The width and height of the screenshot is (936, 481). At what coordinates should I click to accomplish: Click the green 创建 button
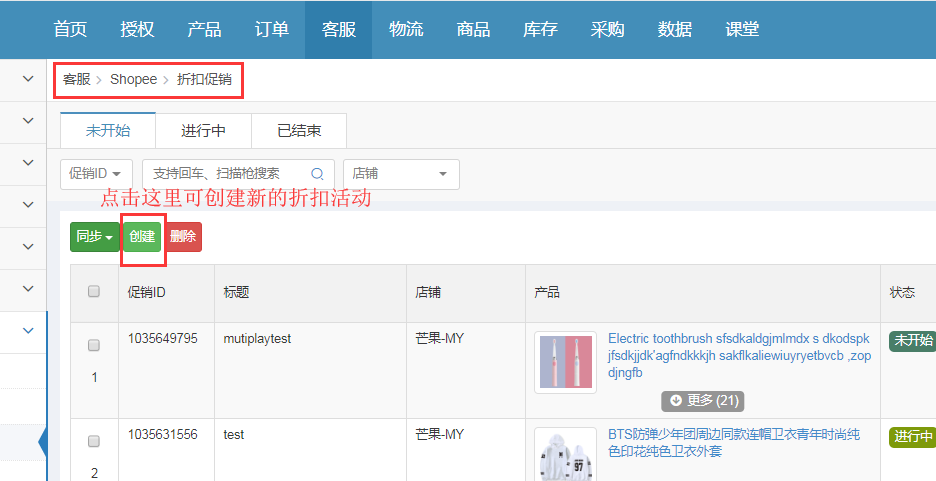click(x=142, y=237)
